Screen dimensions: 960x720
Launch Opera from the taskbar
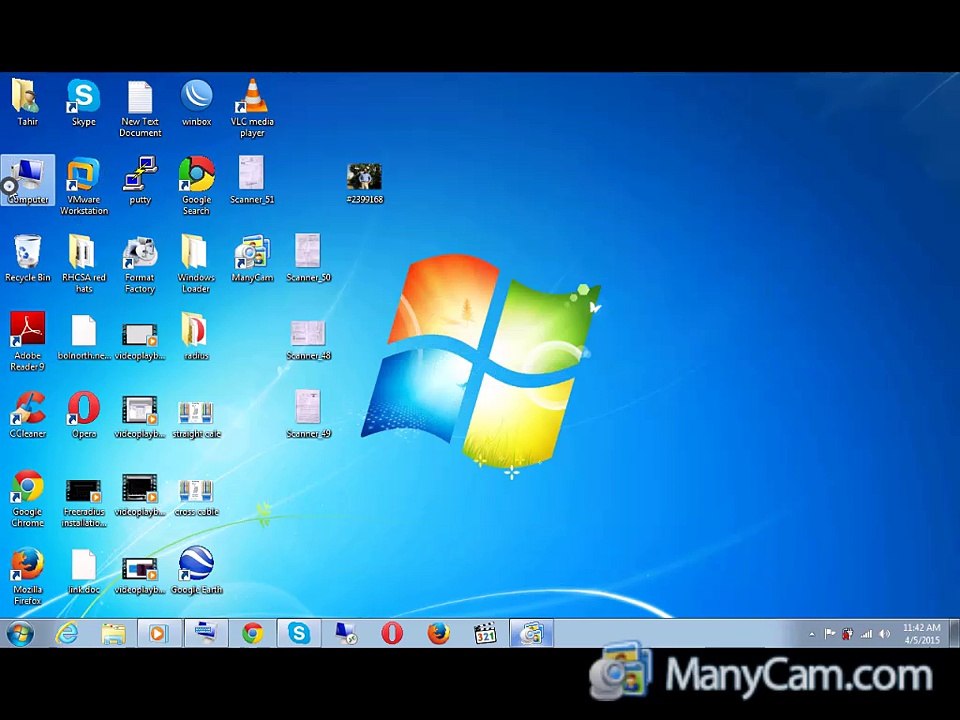click(x=392, y=633)
